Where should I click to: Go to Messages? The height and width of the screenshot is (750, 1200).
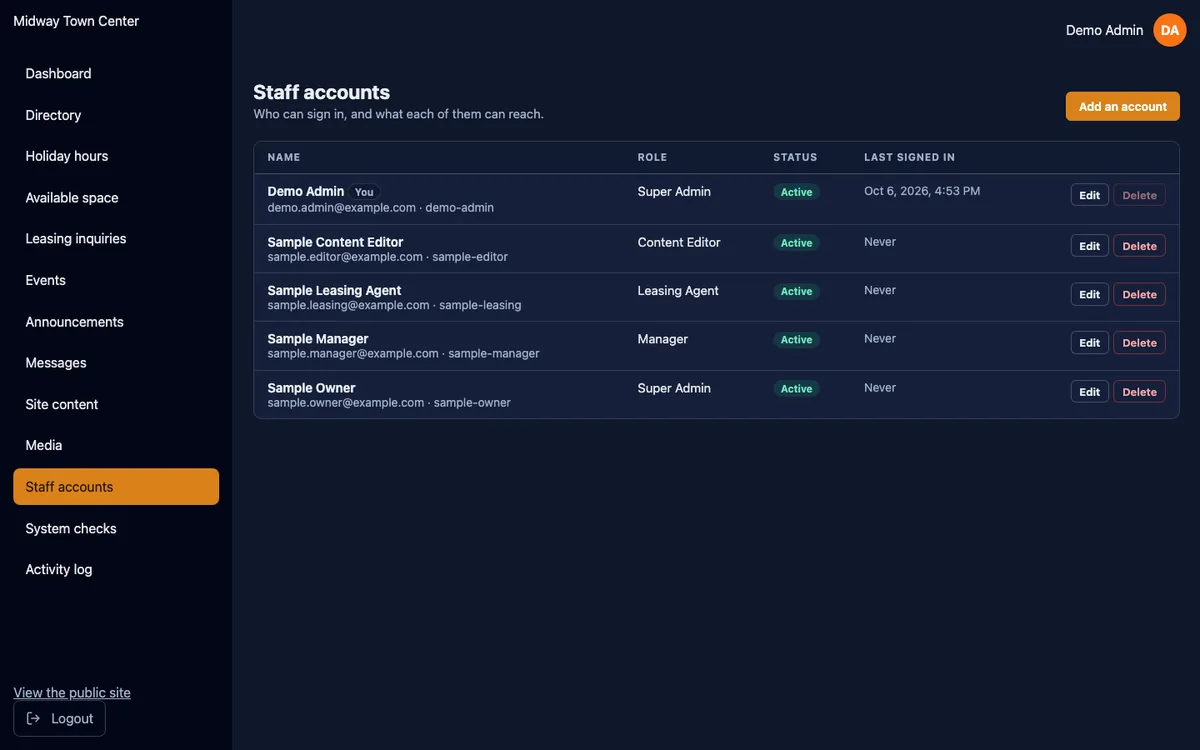[x=116, y=363]
